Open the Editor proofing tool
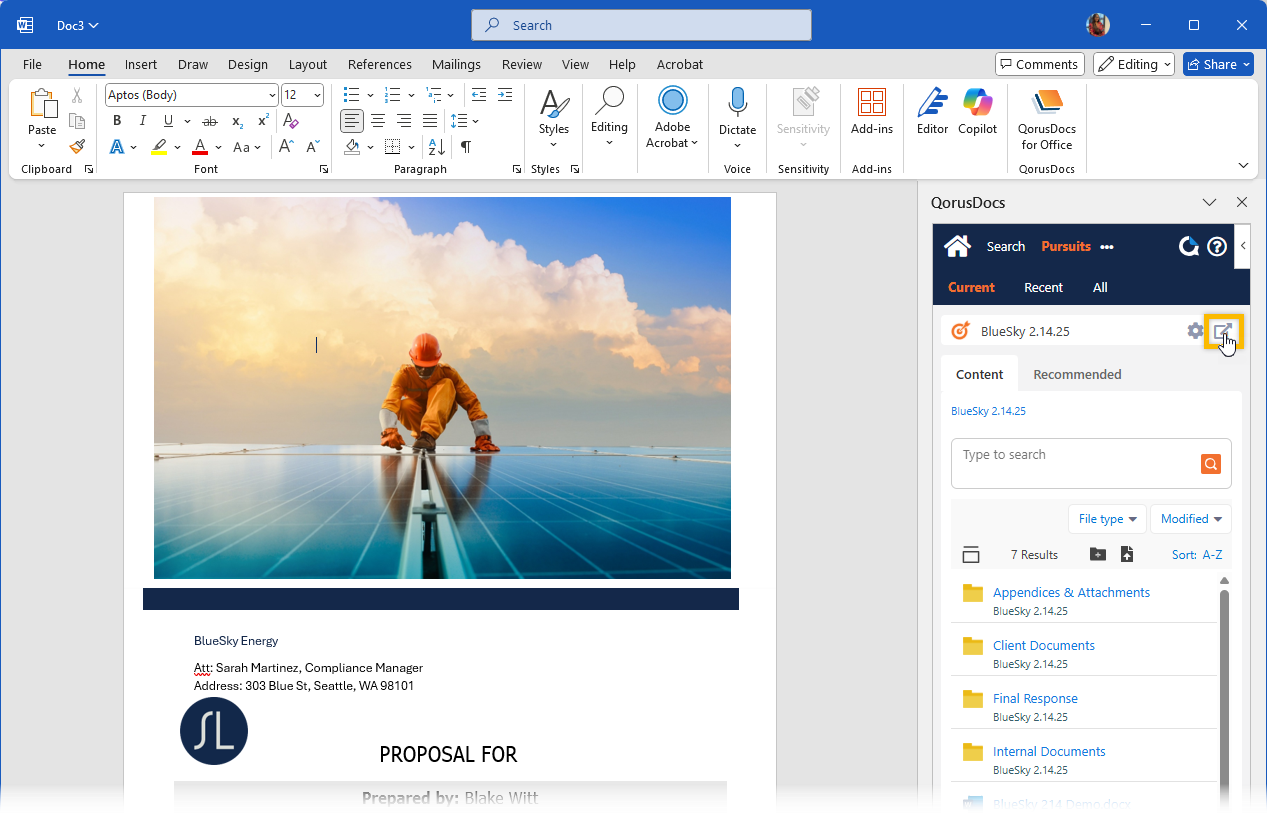The width and height of the screenshot is (1267, 814). 932,111
